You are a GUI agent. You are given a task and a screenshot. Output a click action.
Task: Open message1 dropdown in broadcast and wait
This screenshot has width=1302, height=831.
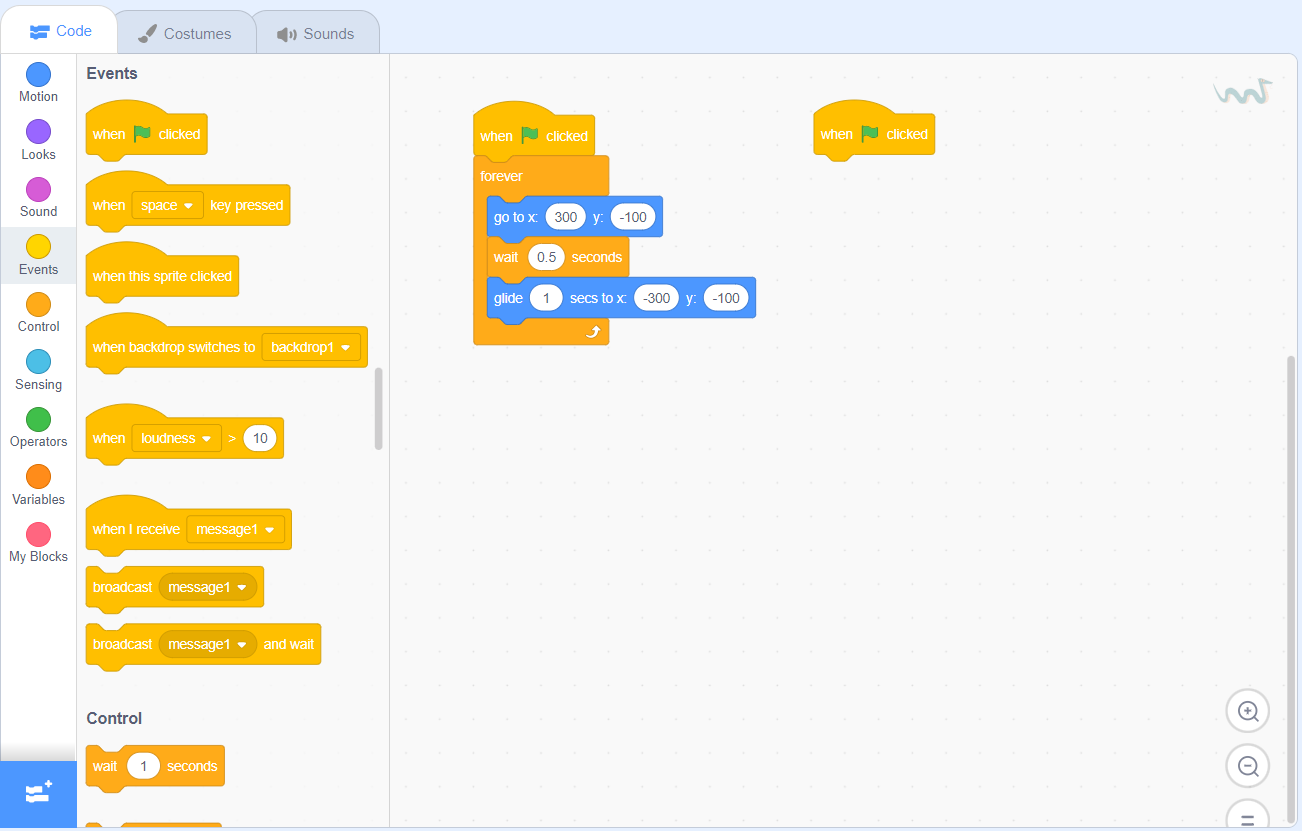[208, 644]
